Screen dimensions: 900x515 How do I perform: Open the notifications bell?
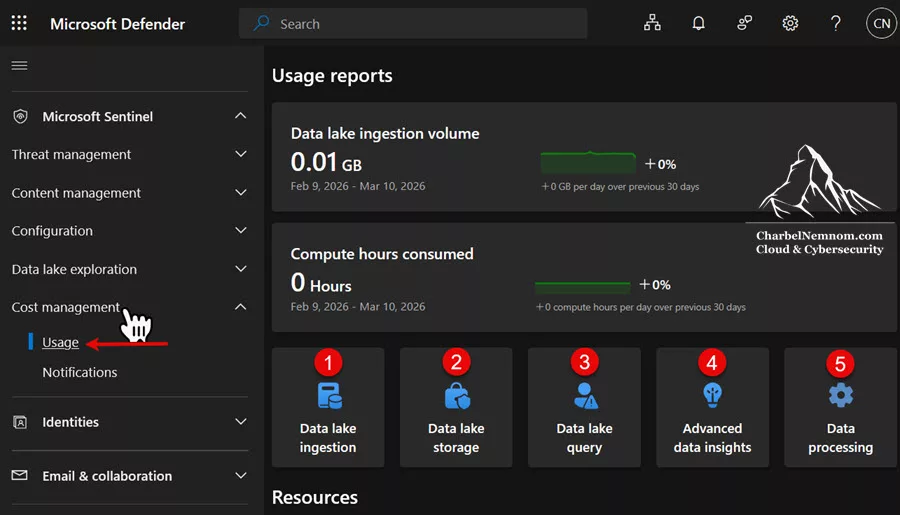(699, 23)
